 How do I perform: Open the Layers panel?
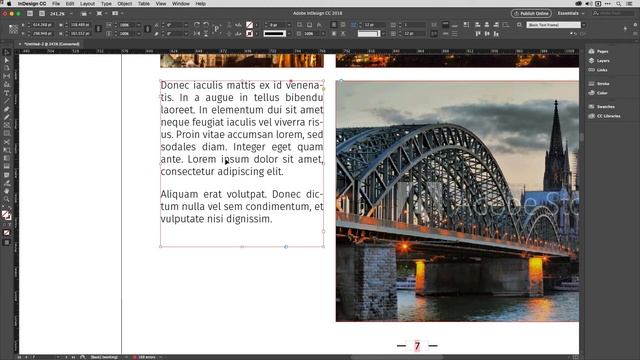coord(599,61)
